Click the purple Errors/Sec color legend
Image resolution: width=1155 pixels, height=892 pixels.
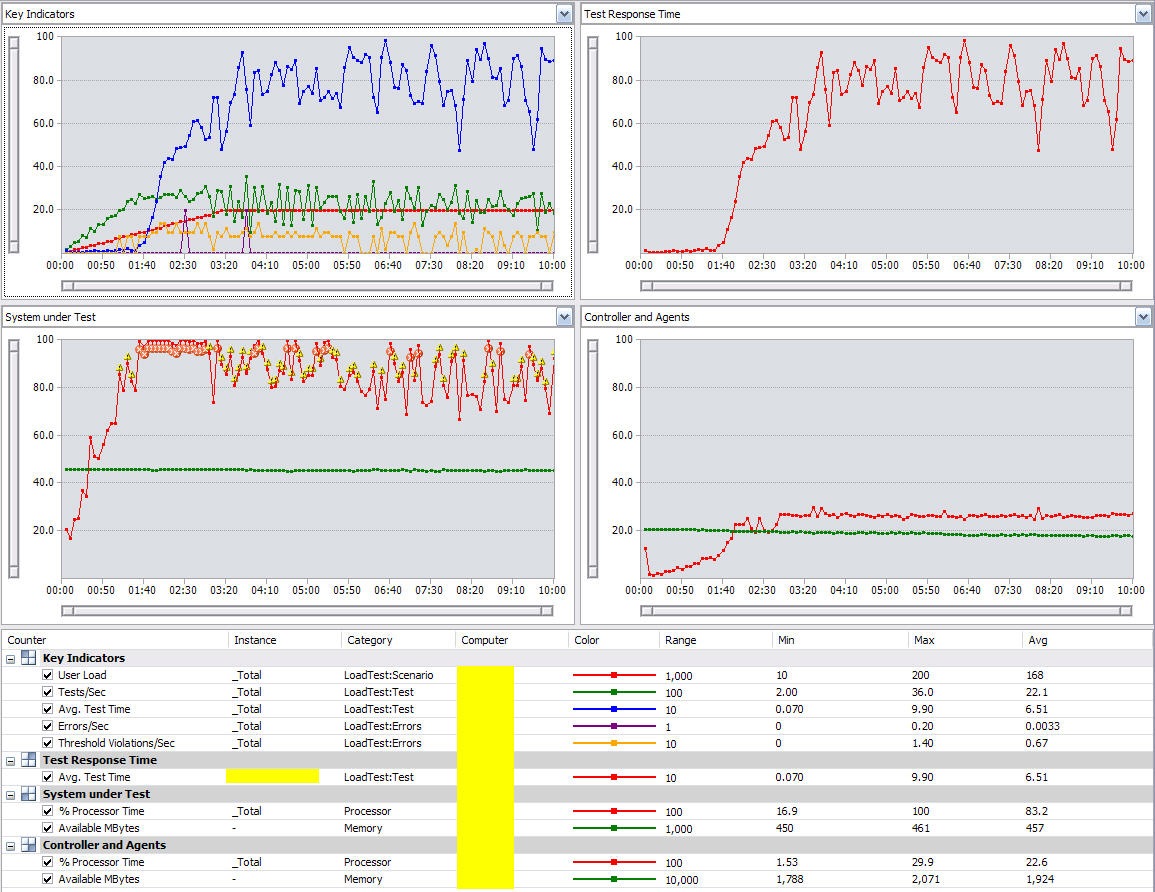pyautogui.click(x=614, y=726)
